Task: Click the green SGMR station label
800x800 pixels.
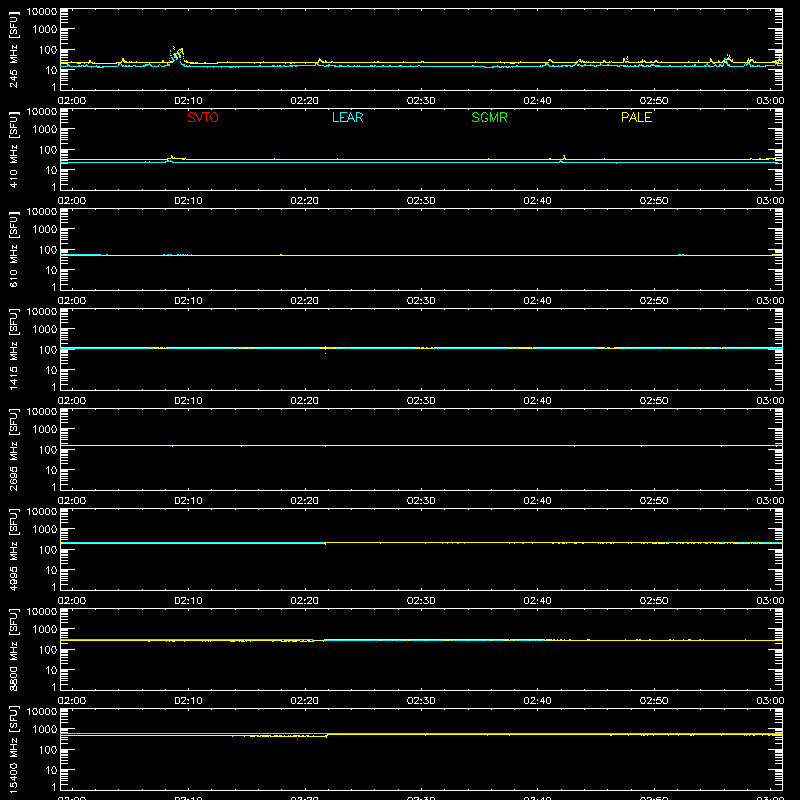Action: click(x=489, y=117)
